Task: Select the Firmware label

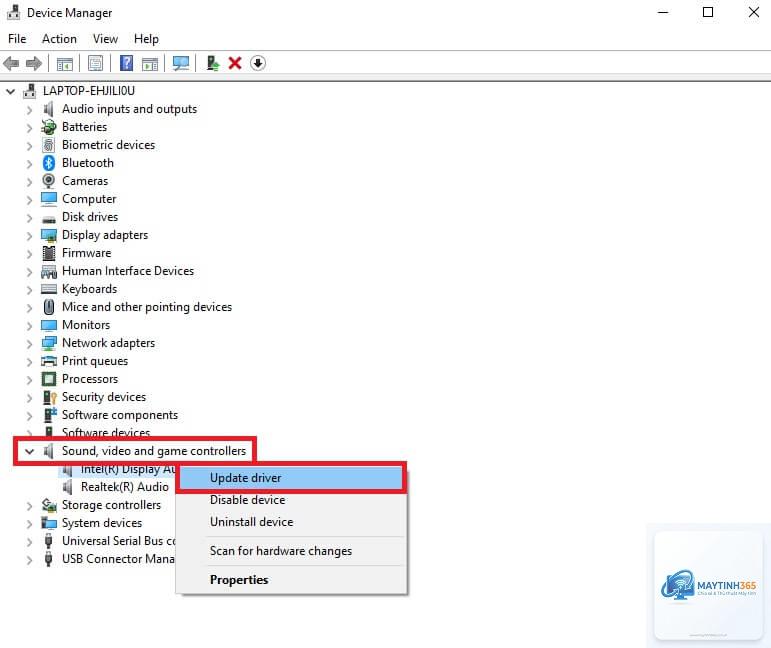Action: click(87, 253)
